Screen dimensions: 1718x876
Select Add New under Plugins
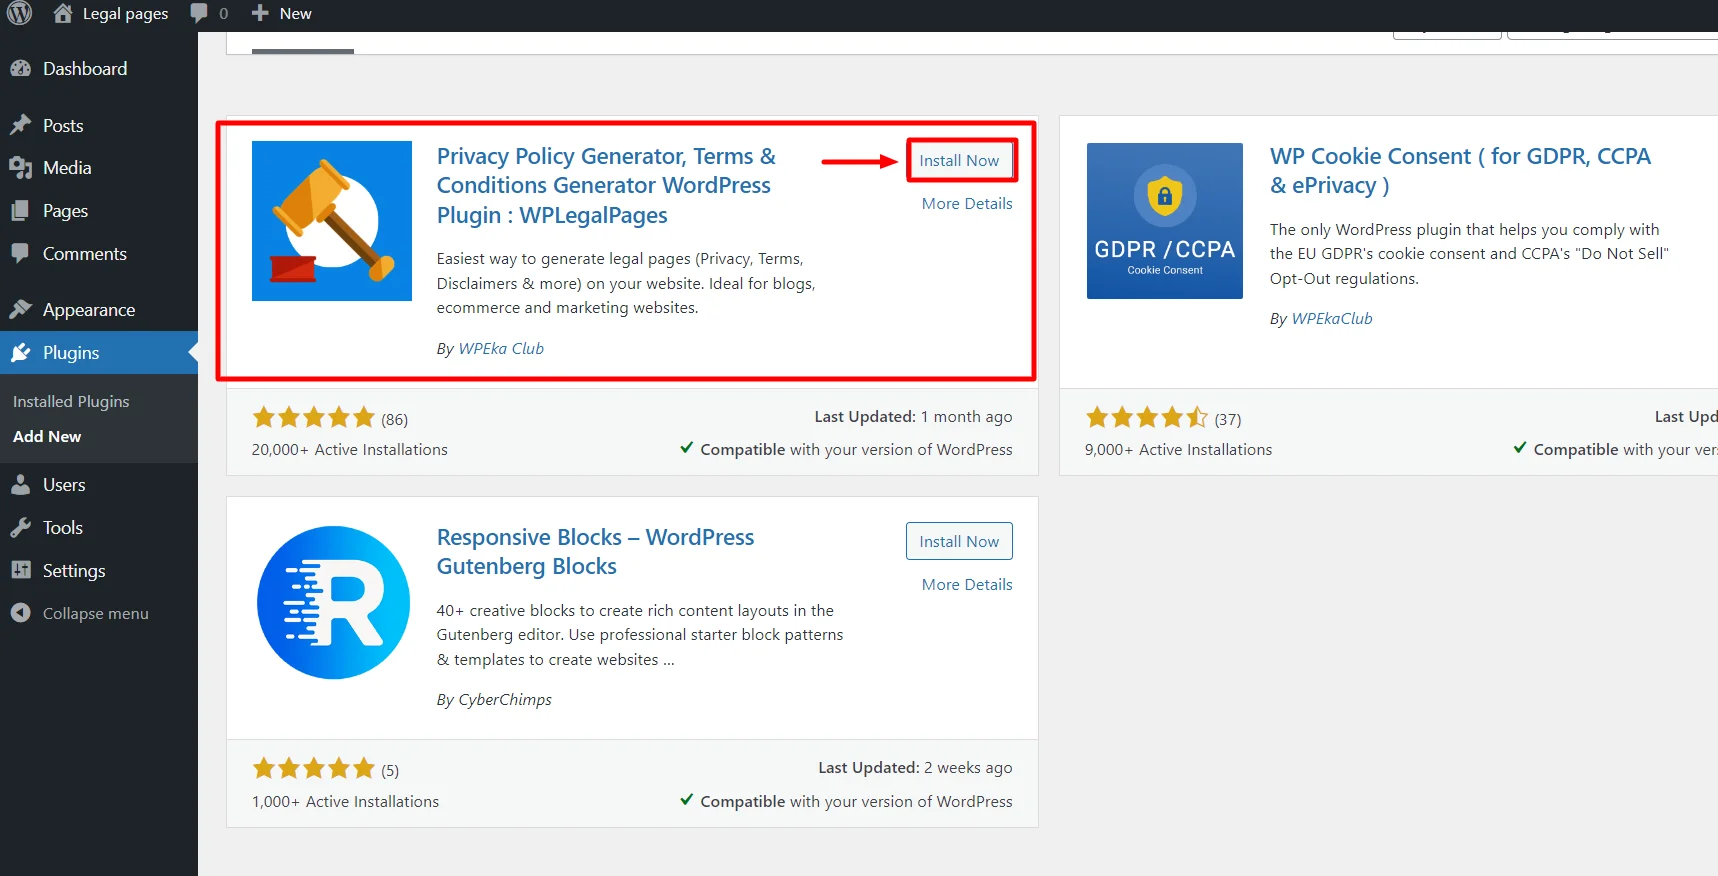tap(47, 437)
